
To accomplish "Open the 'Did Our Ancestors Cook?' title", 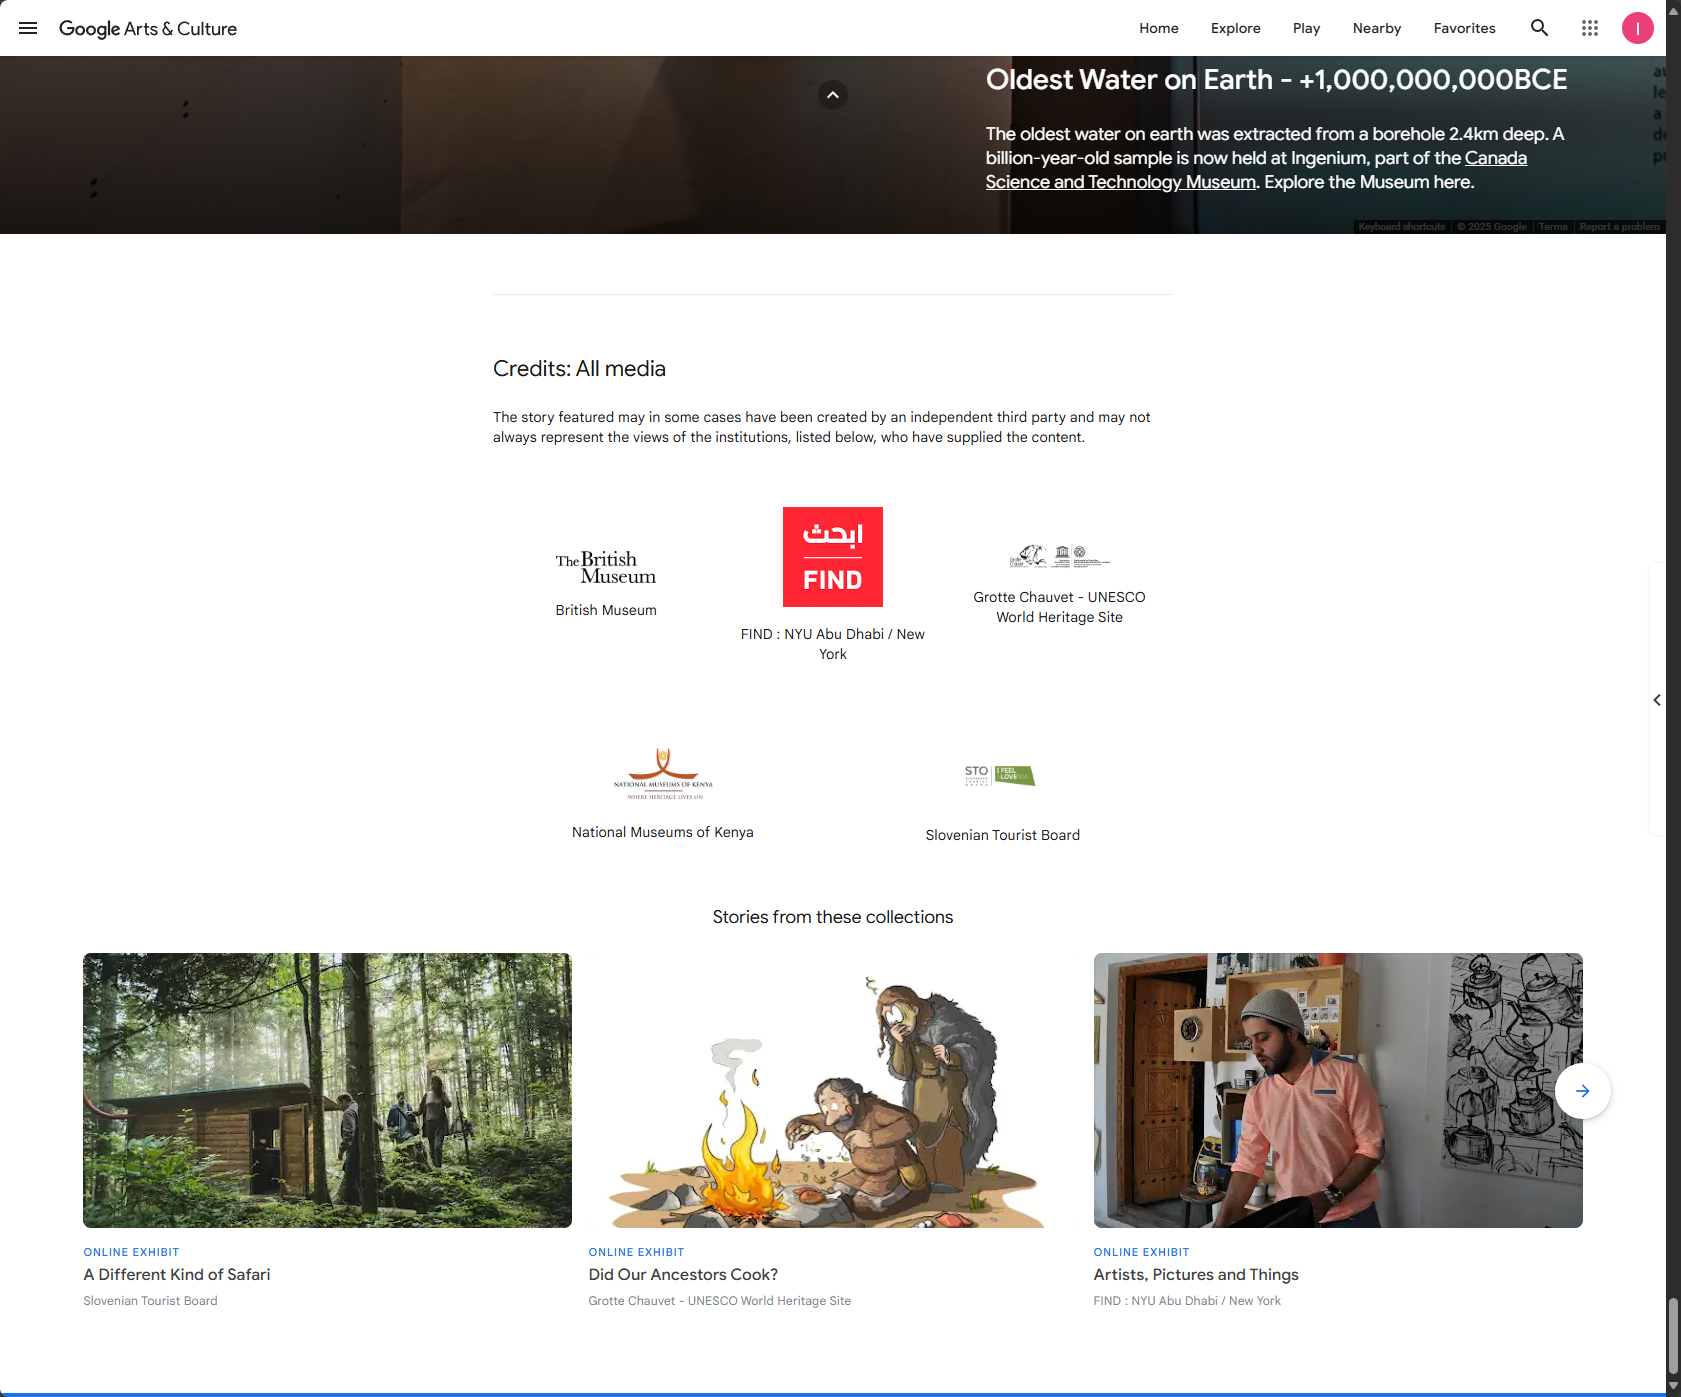I will (683, 1275).
